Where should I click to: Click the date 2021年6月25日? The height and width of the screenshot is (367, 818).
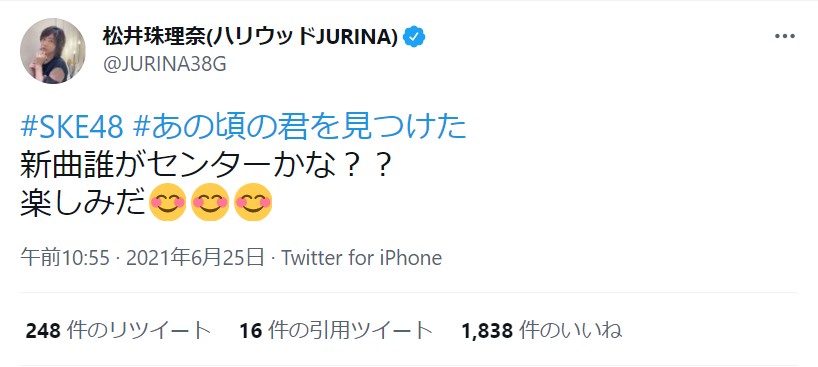coord(196,258)
